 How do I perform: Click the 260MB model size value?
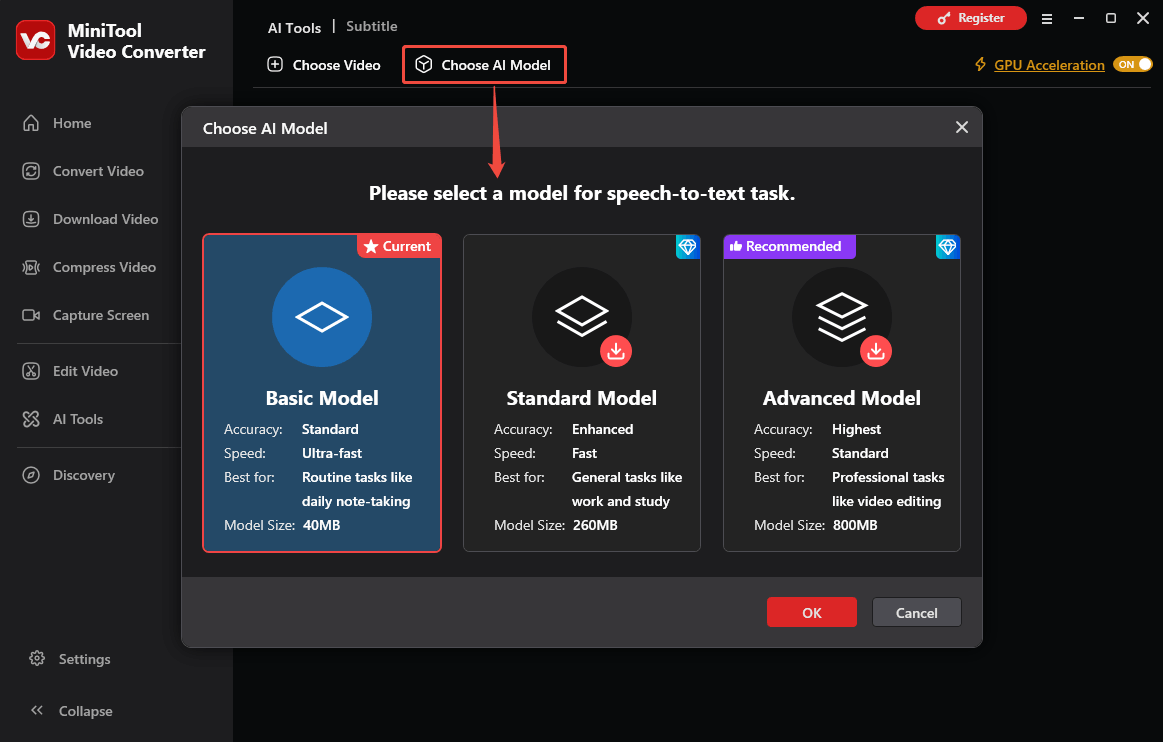click(x=595, y=525)
